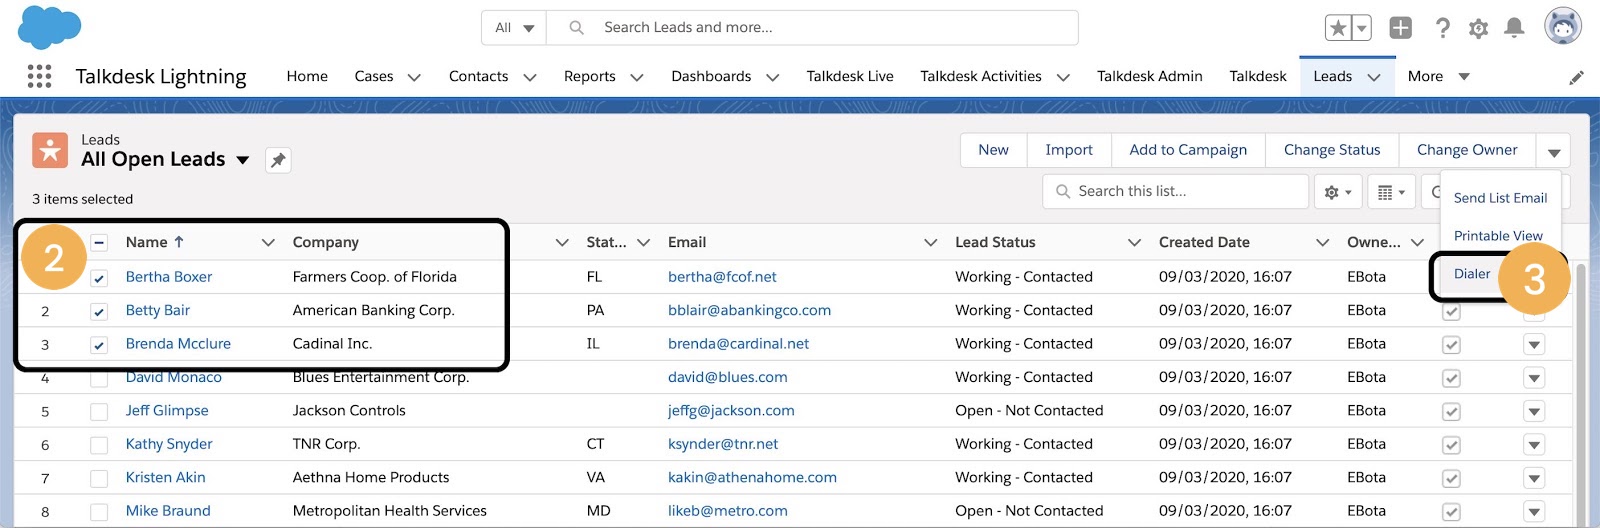The height and width of the screenshot is (528, 1600).
Task: Uncheck Betty Bair row checkbox
Action: pos(99,311)
